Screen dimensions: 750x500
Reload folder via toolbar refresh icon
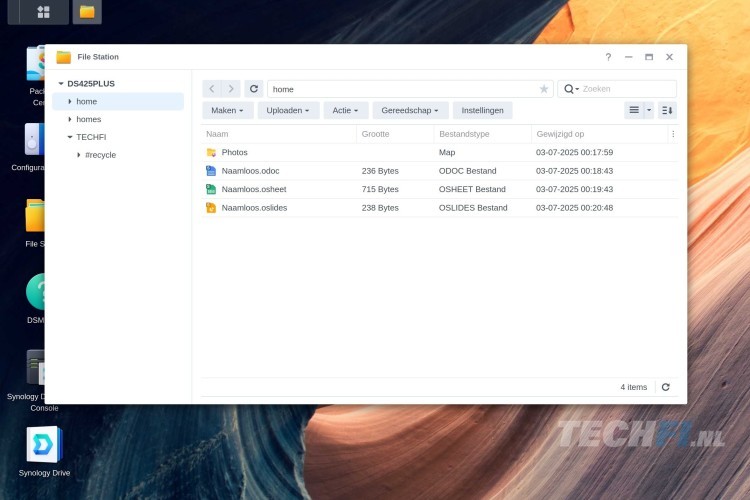click(254, 89)
